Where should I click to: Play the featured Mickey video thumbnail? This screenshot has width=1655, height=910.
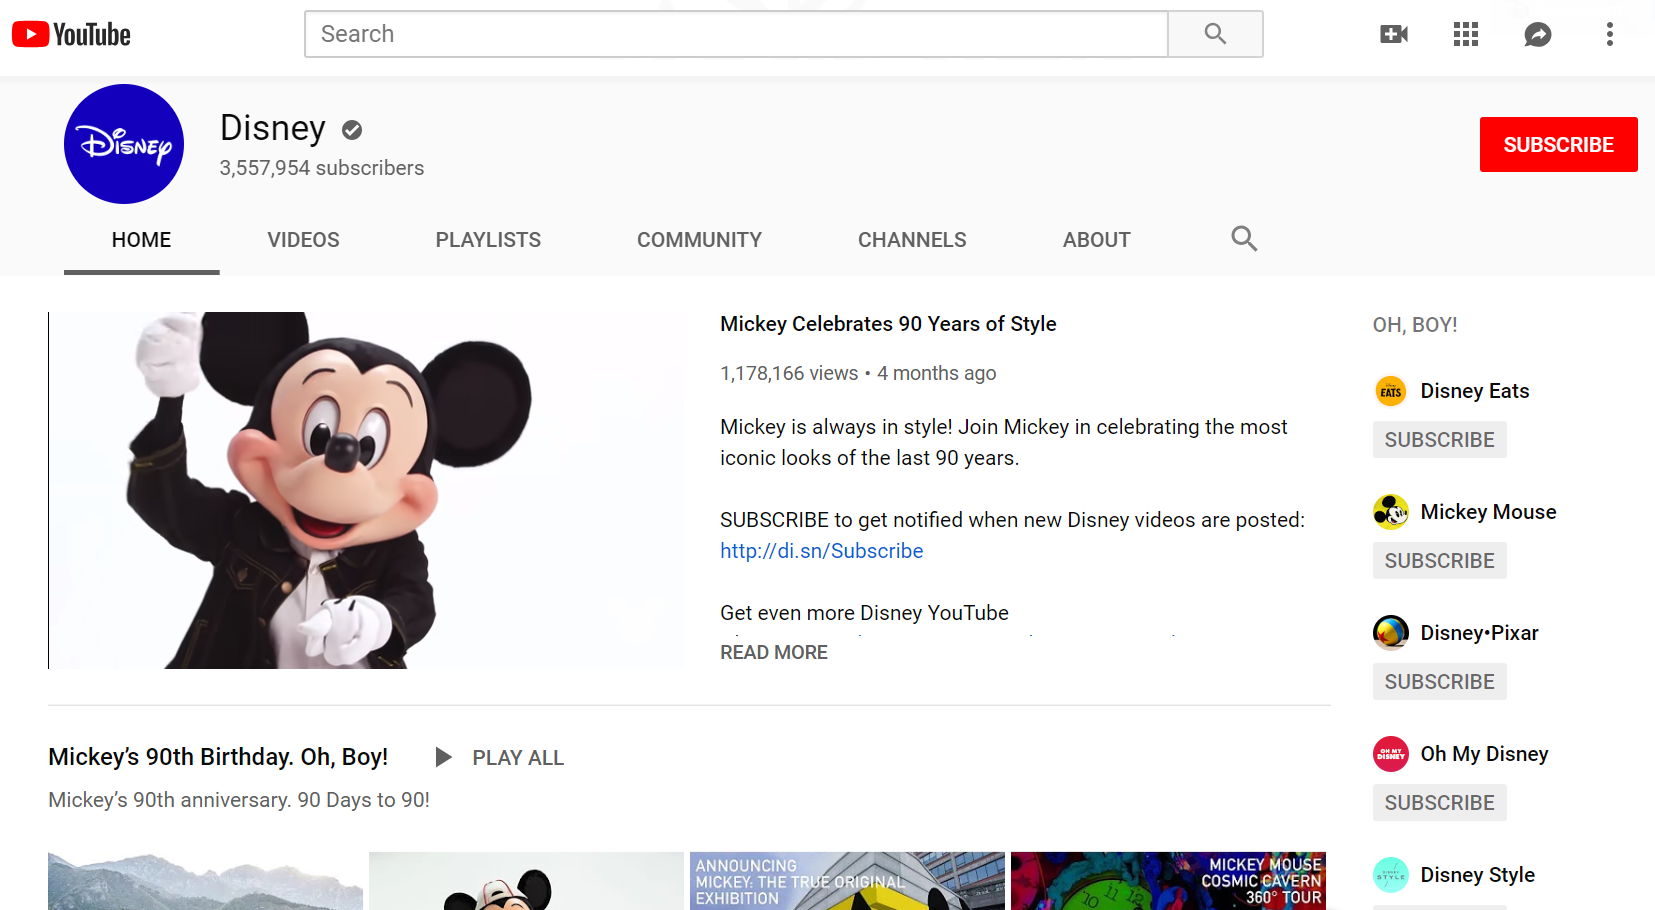coord(366,490)
